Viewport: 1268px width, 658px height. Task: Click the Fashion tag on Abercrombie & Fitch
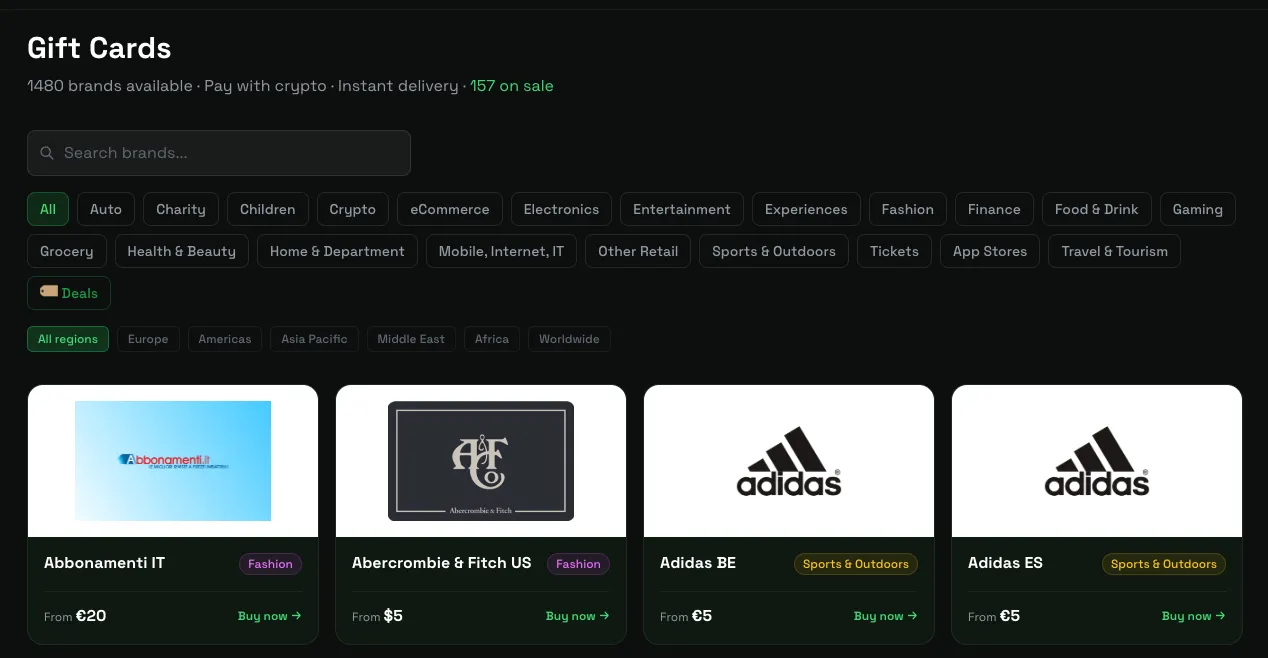tap(578, 564)
